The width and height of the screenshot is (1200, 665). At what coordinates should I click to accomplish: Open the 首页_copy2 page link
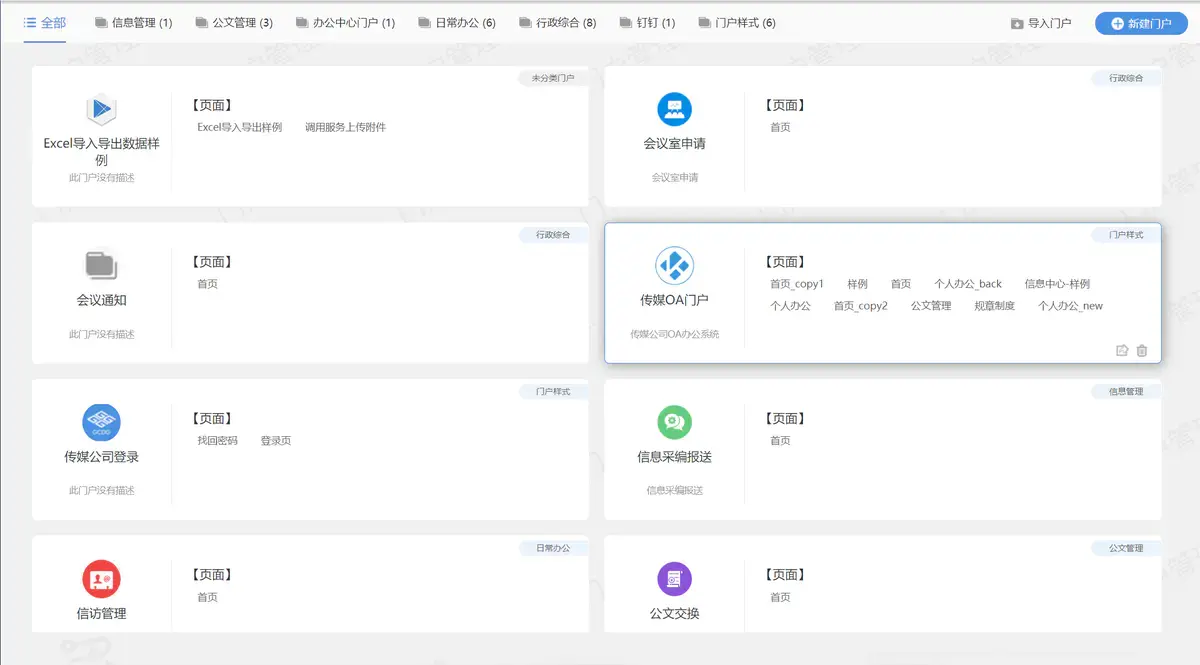point(861,306)
